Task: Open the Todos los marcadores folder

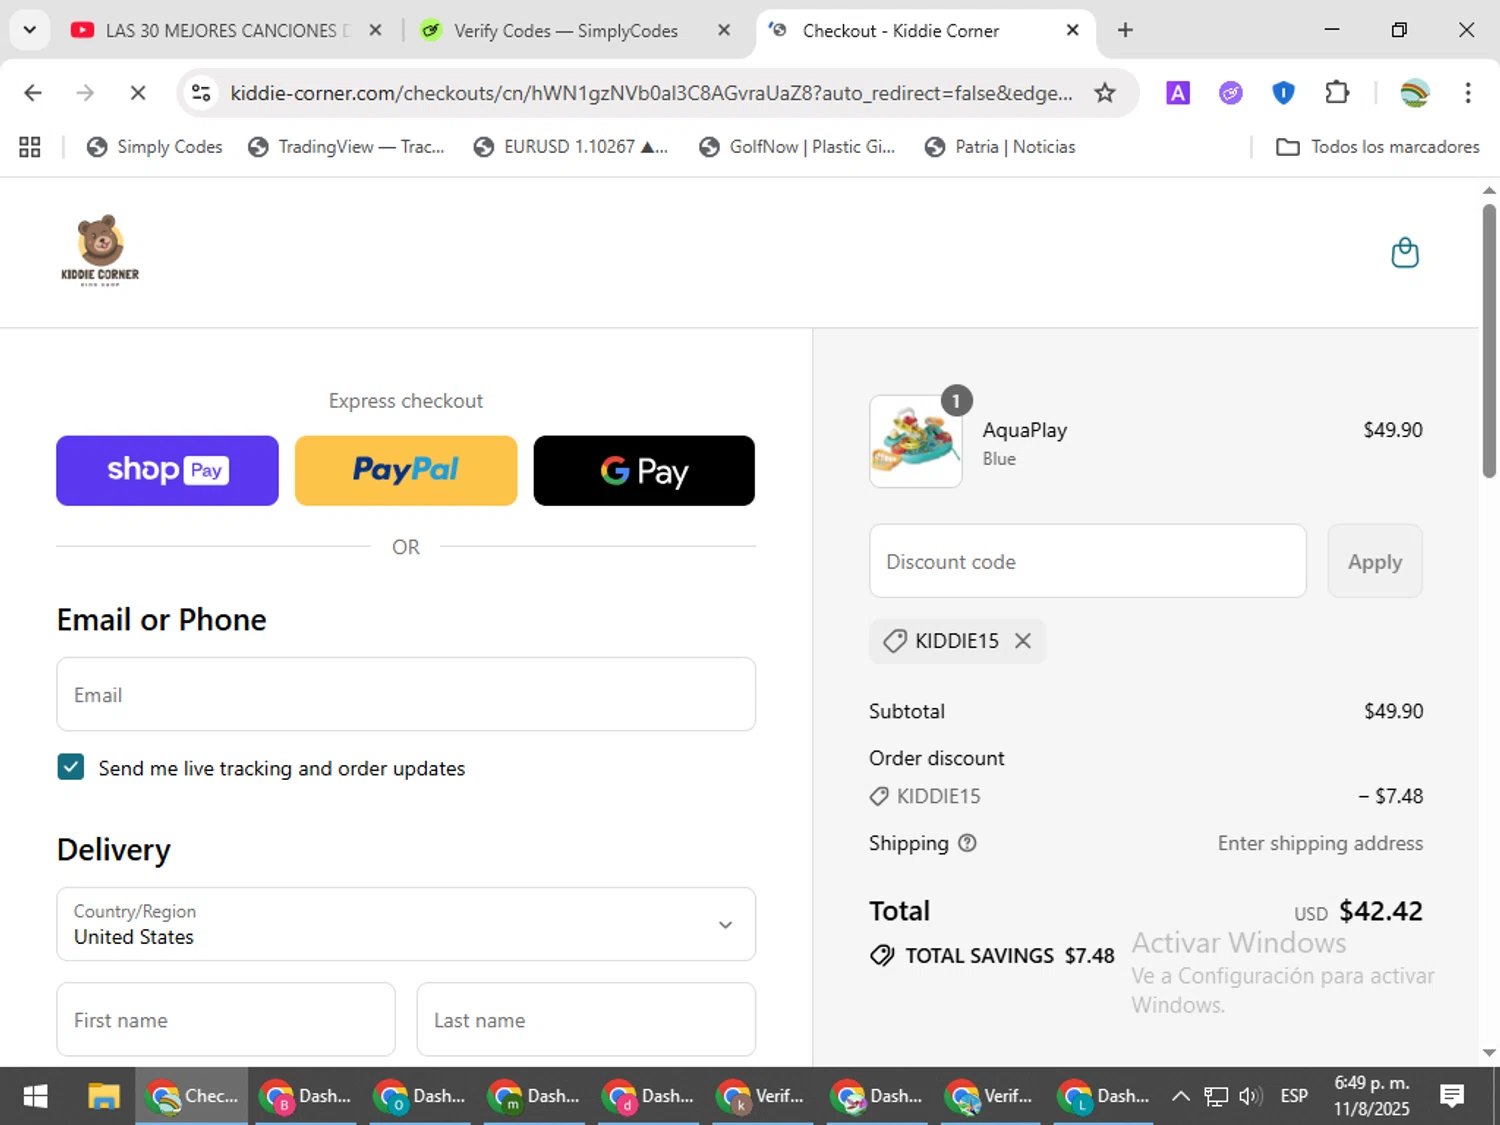Action: pos(1378,147)
